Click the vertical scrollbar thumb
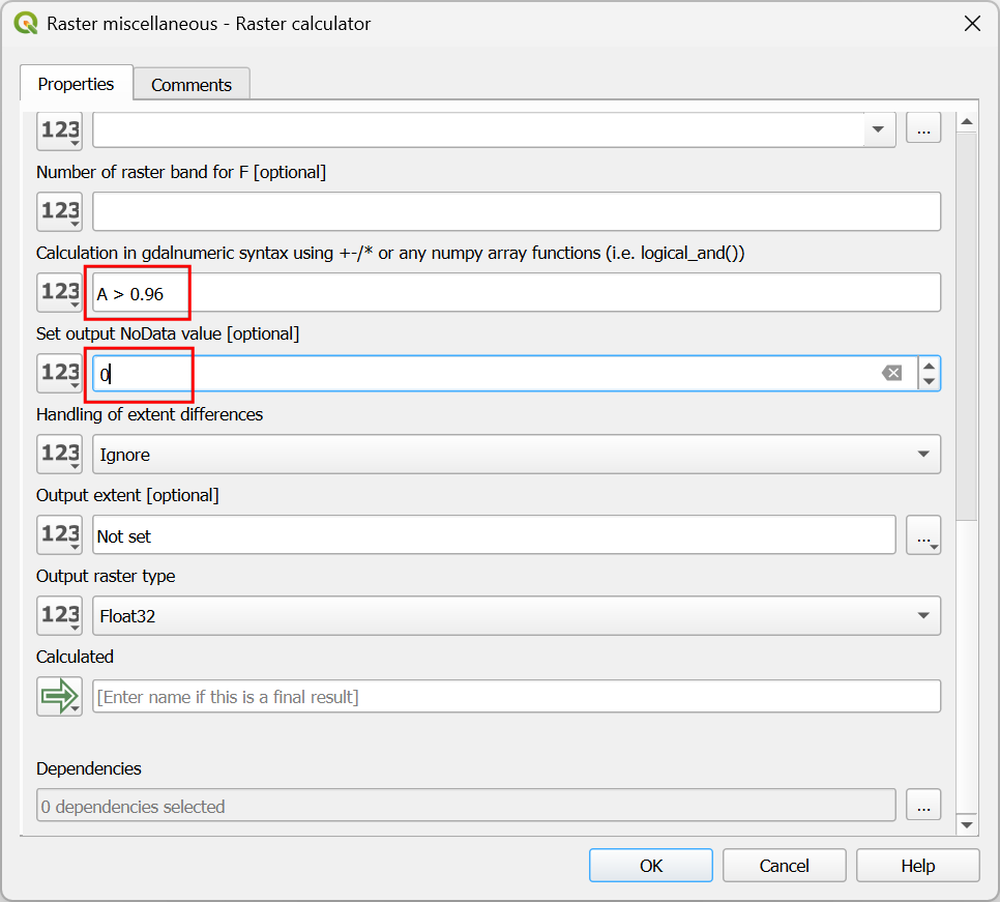Viewport: 1000px width, 902px height. click(x=967, y=327)
